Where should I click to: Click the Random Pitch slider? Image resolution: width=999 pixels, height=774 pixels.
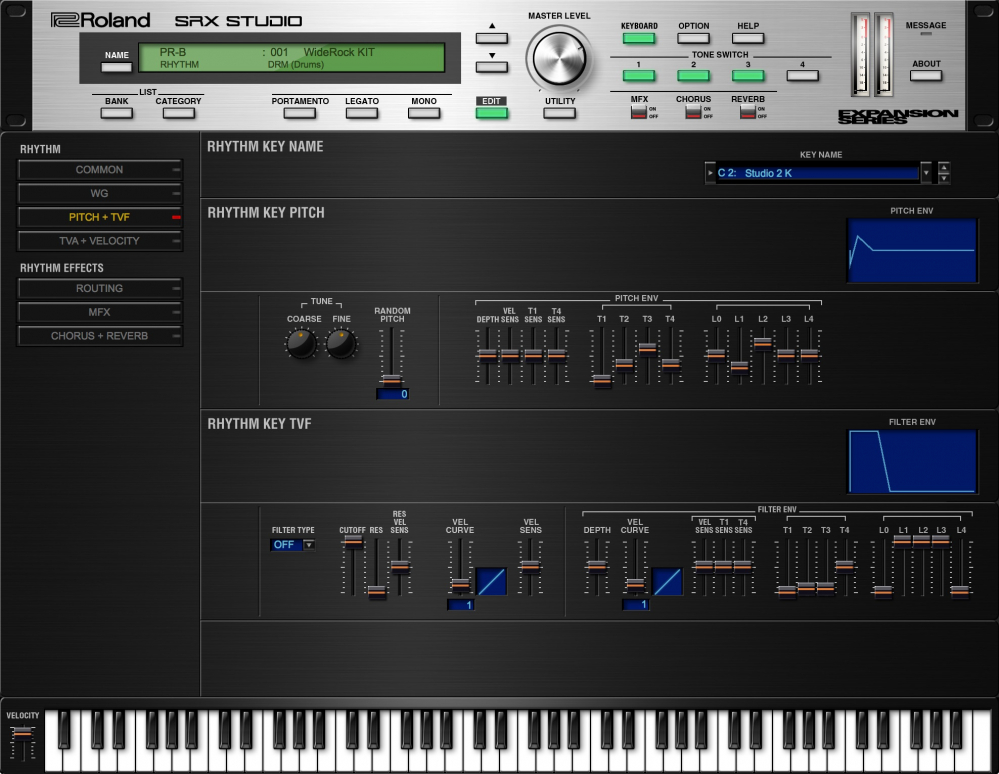391,379
